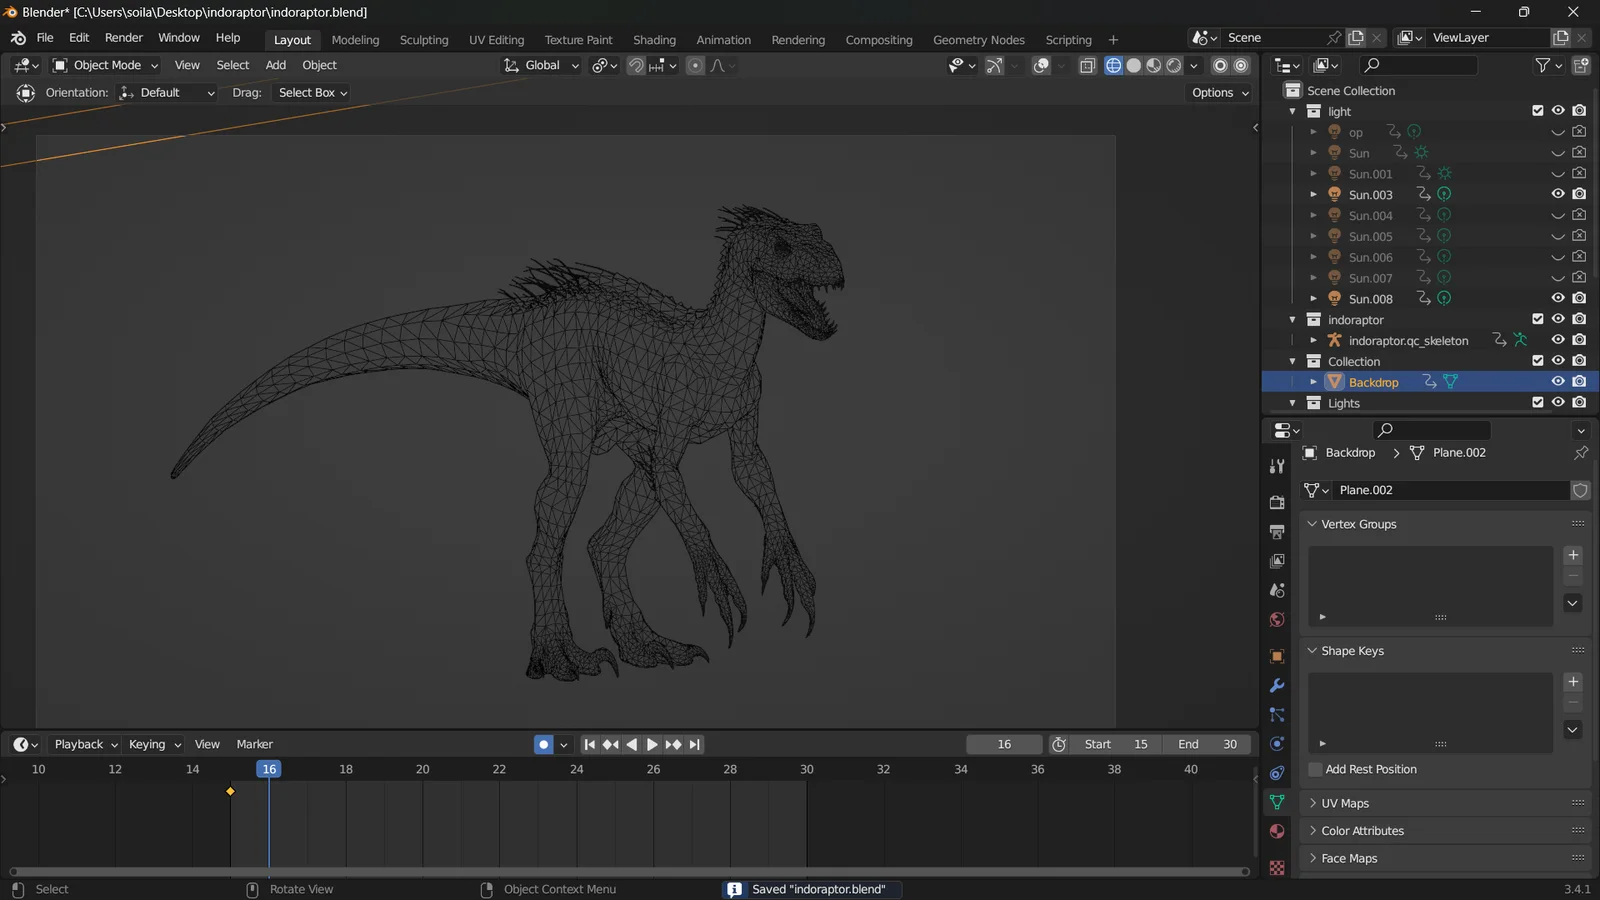This screenshot has height=900, width=1600.
Task: Expand the Shape Keys panel
Action: pyautogui.click(x=1351, y=650)
